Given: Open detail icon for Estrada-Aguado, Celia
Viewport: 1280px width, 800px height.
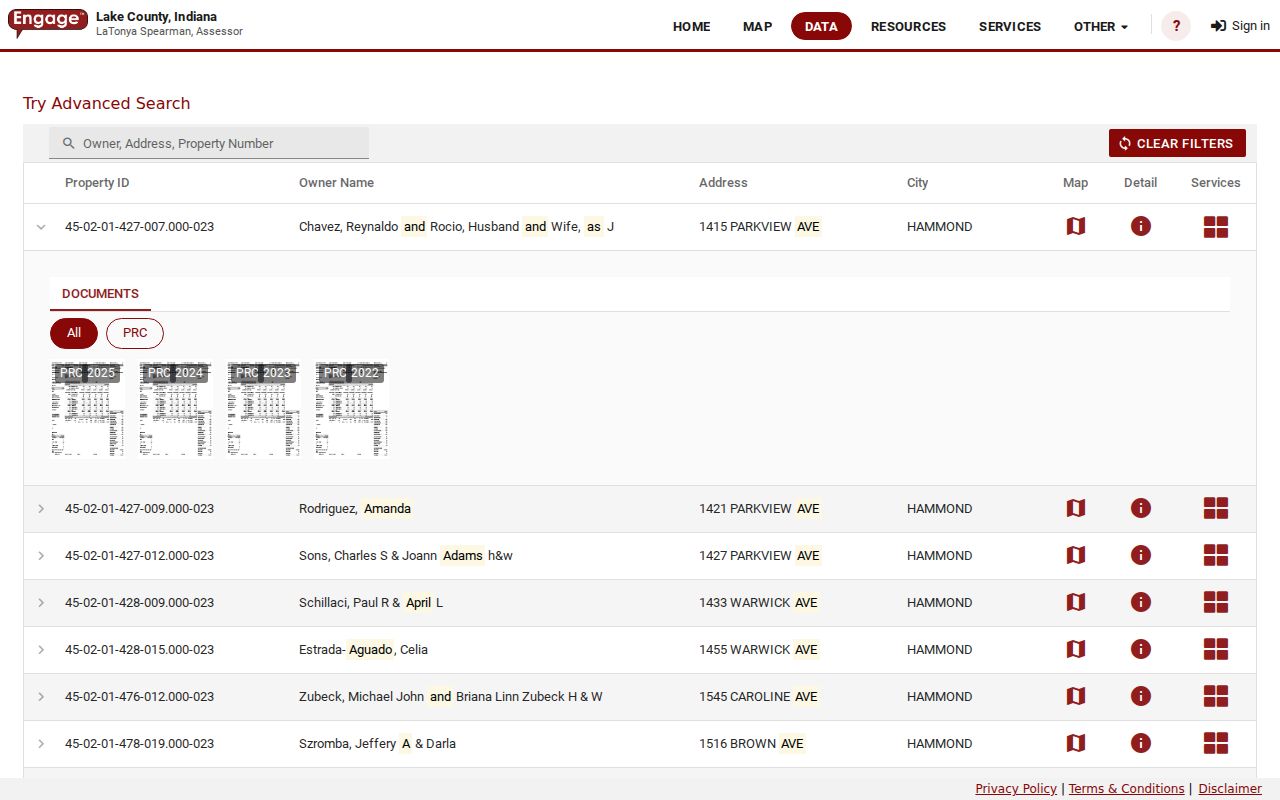Looking at the screenshot, I should click(1140, 650).
